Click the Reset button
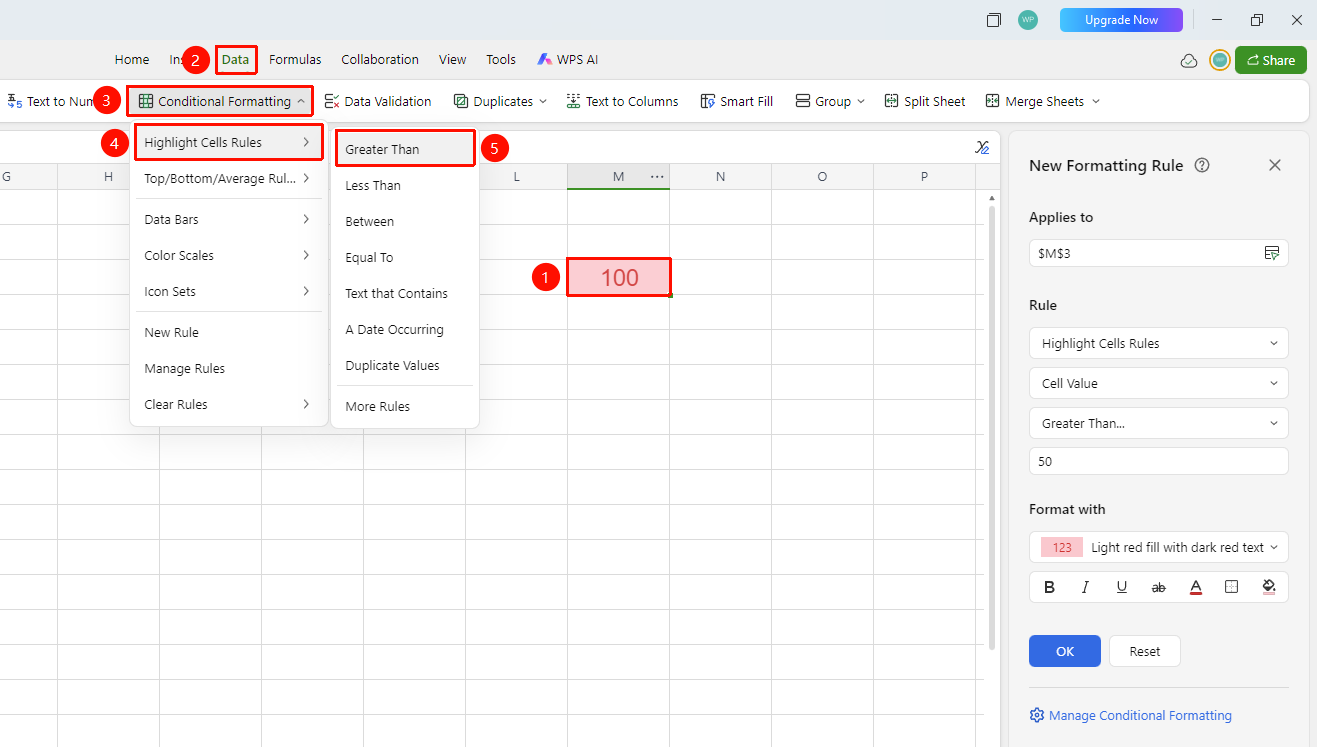 [1145, 651]
